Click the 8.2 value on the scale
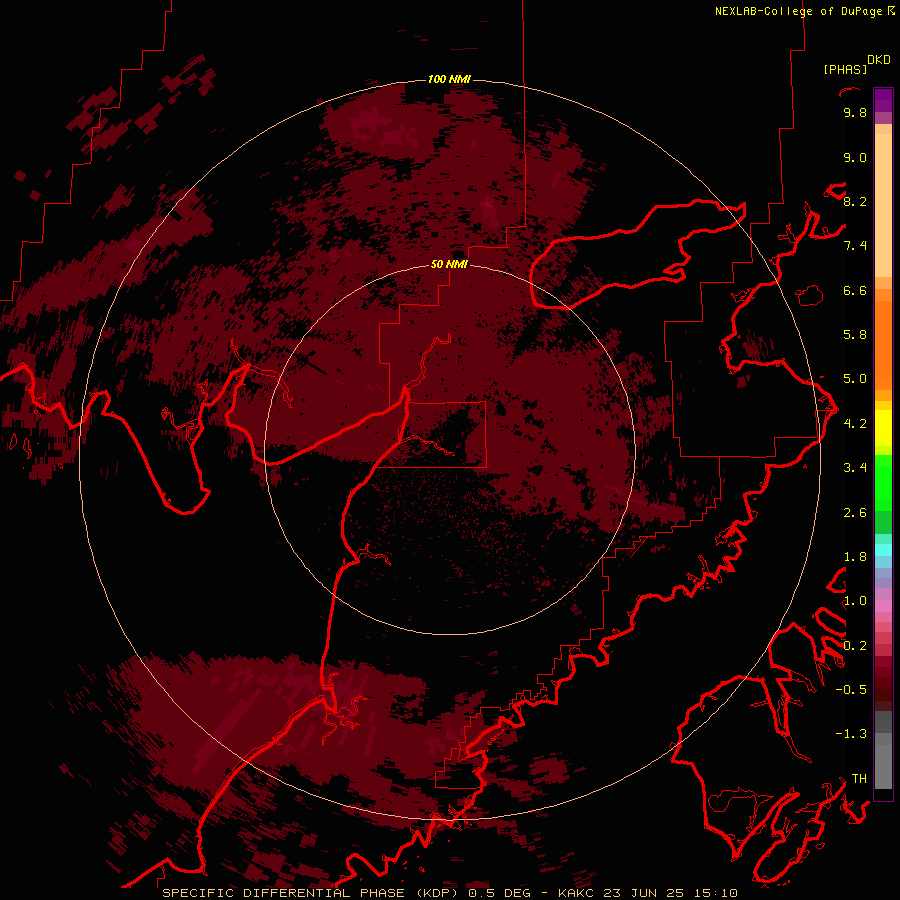 point(855,201)
